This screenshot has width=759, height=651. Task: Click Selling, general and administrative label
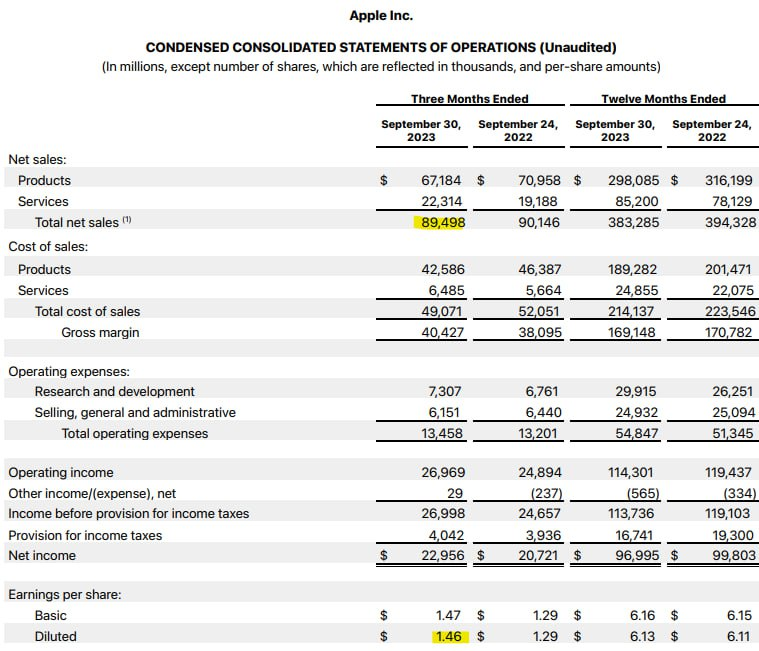tap(135, 412)
